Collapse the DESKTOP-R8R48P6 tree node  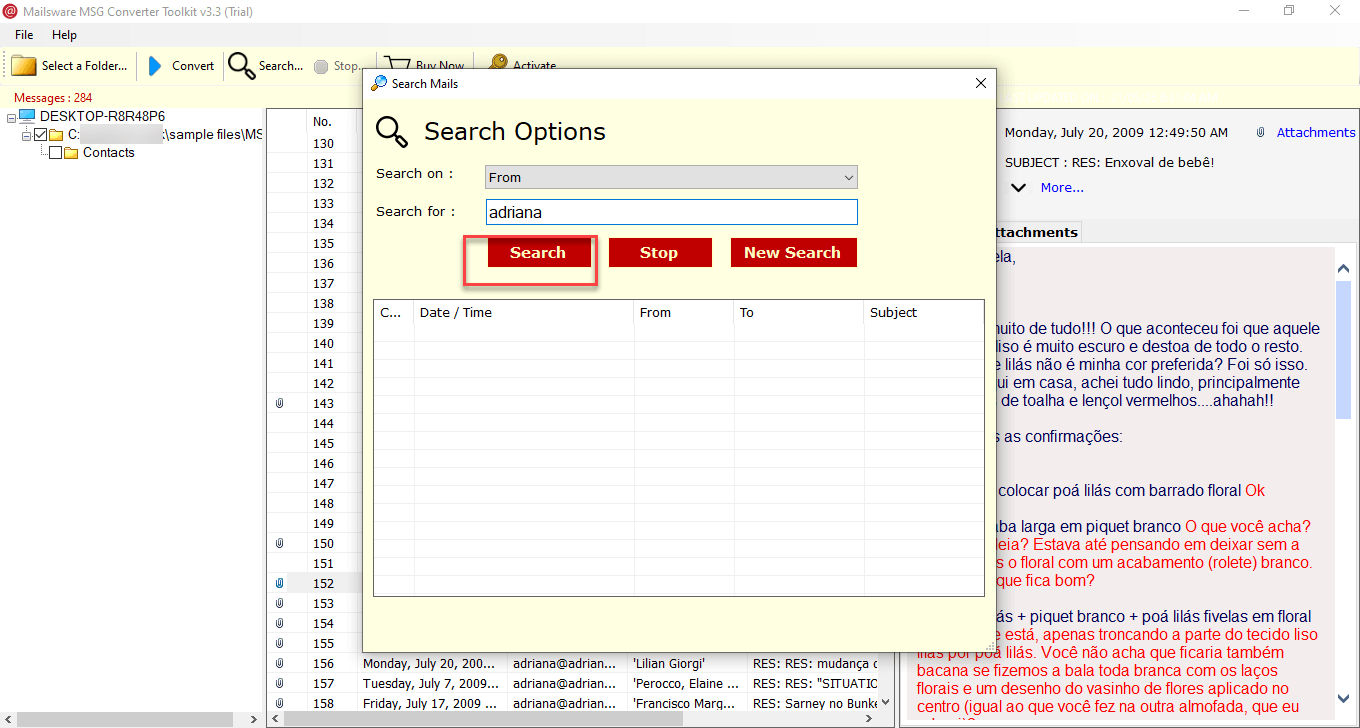pos(10,116)
